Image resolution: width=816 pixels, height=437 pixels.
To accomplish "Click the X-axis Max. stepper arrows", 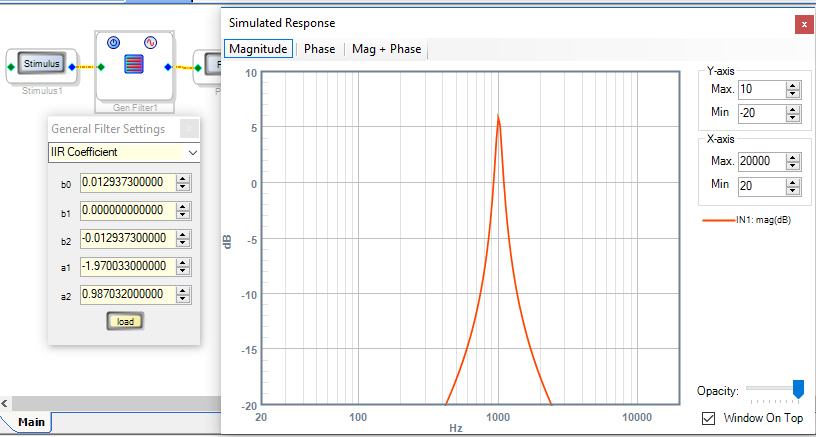I will (x=793, y=162).
